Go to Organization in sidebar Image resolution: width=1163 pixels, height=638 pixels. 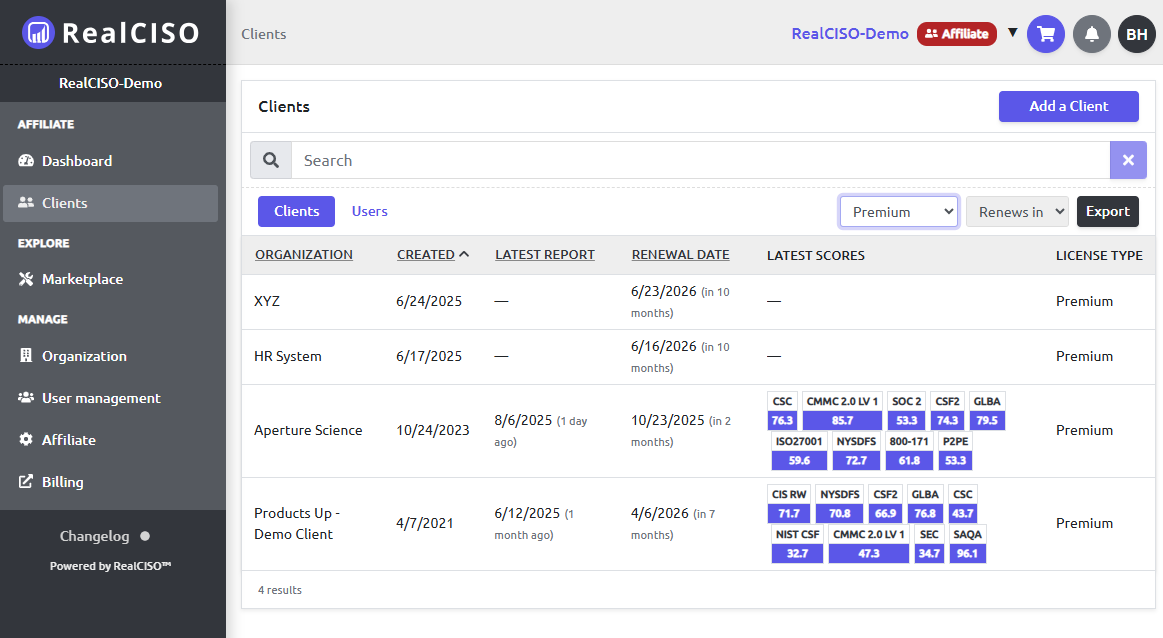point(84,356)
